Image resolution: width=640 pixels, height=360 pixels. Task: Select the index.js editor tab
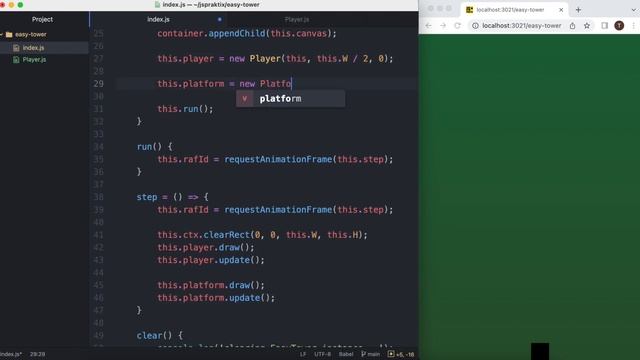158,19
